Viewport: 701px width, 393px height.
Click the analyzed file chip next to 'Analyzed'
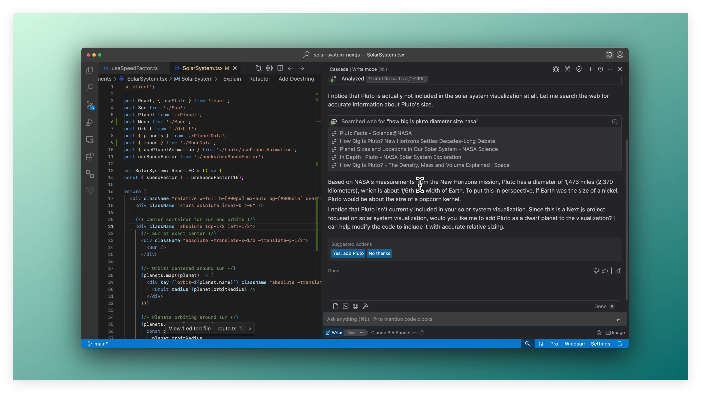pyautogui.click(x=397, y=79)
